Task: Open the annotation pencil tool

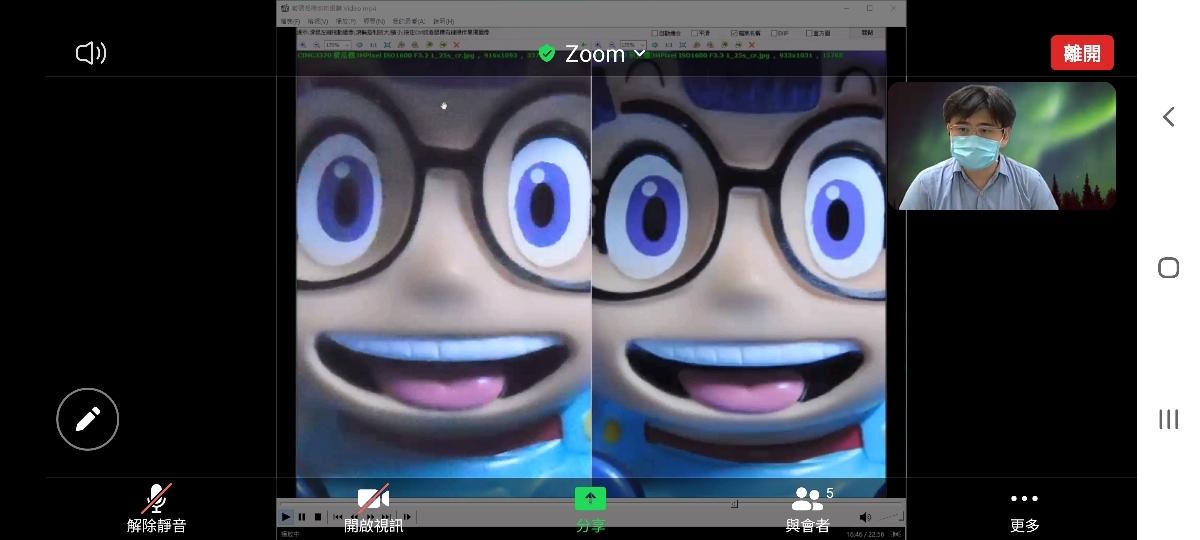Action: [88, 419]
